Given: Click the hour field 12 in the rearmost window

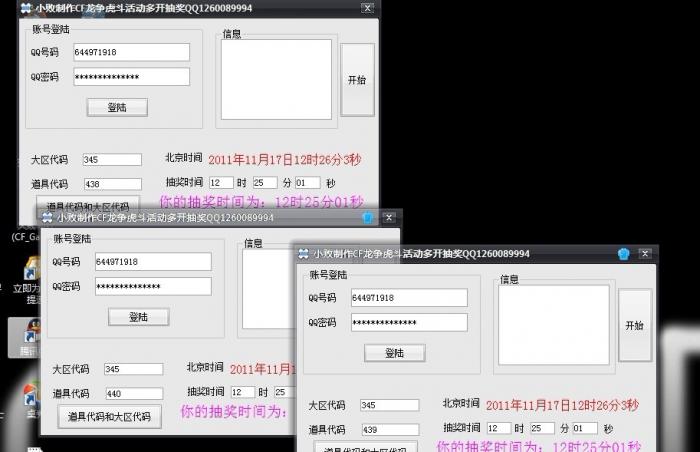Looking at the screenshot, I should click(x=221, y=183).
